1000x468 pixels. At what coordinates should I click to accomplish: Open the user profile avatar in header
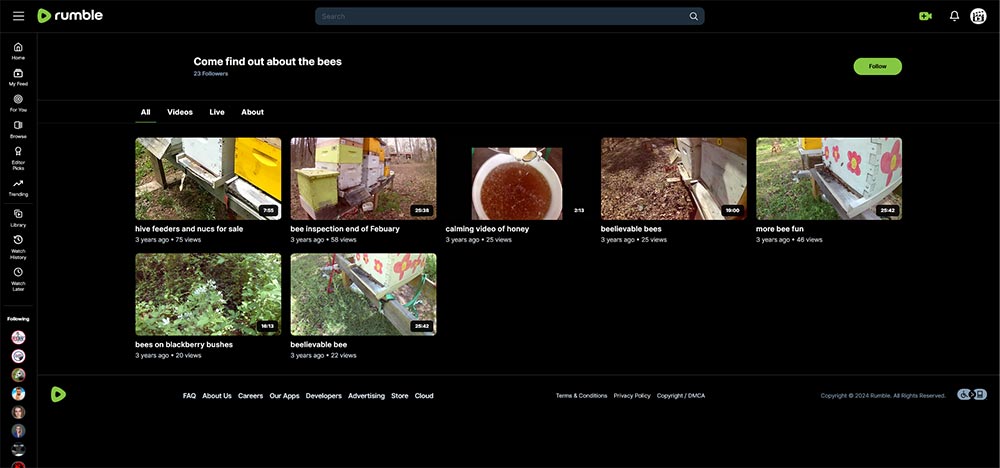coord(978,17)
